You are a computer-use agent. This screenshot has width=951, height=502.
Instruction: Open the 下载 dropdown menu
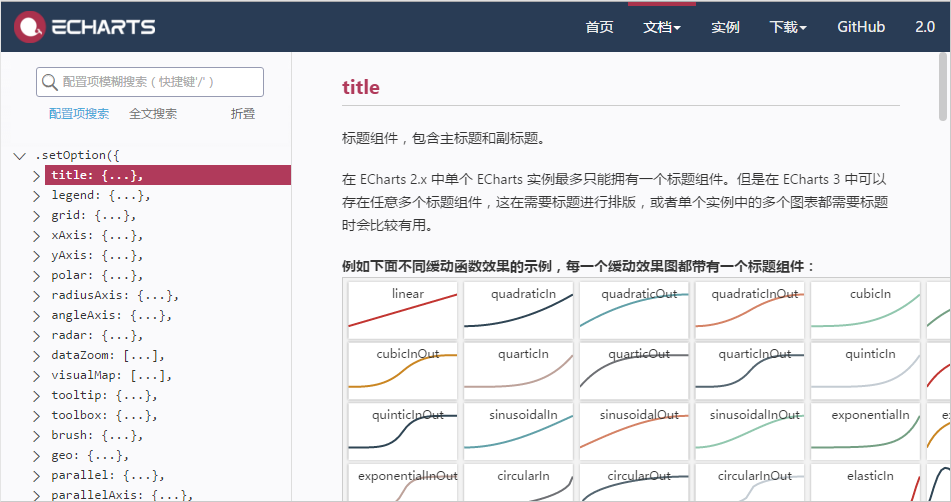click(x=788, y=27)
